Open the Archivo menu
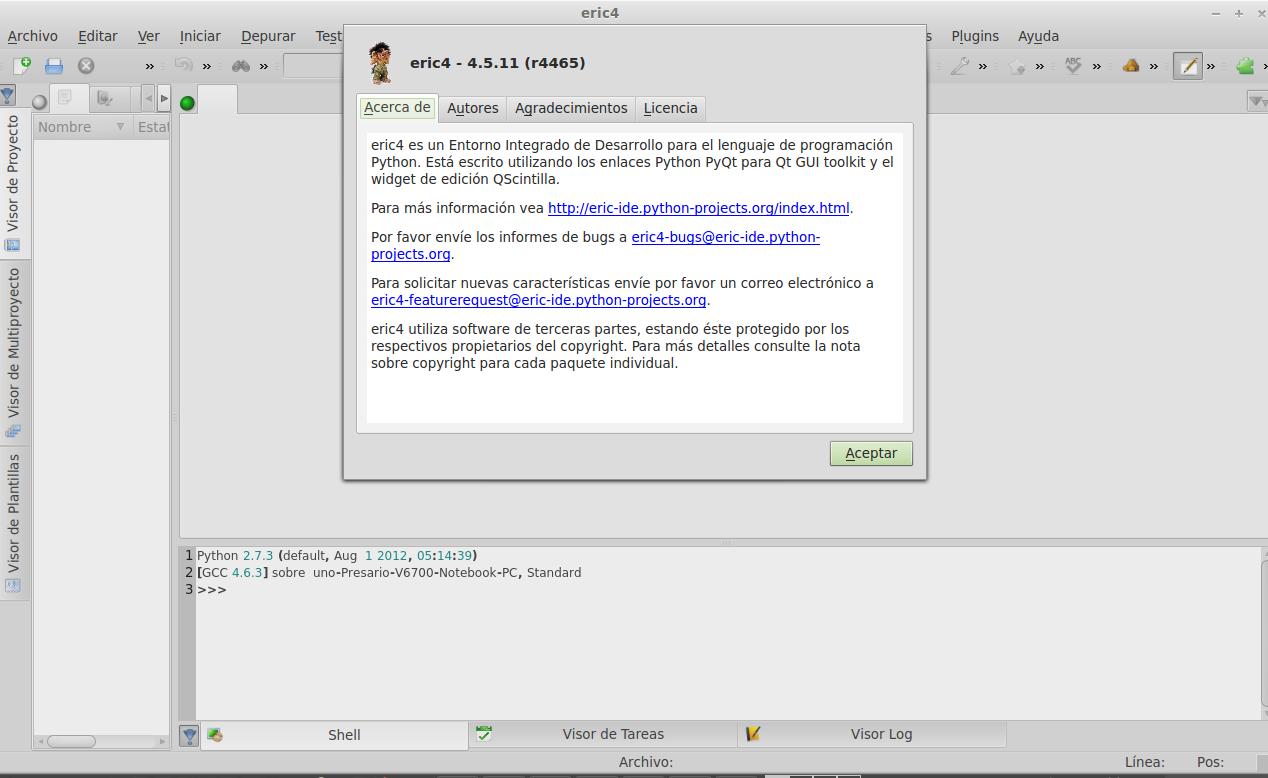 click(32, 36)
